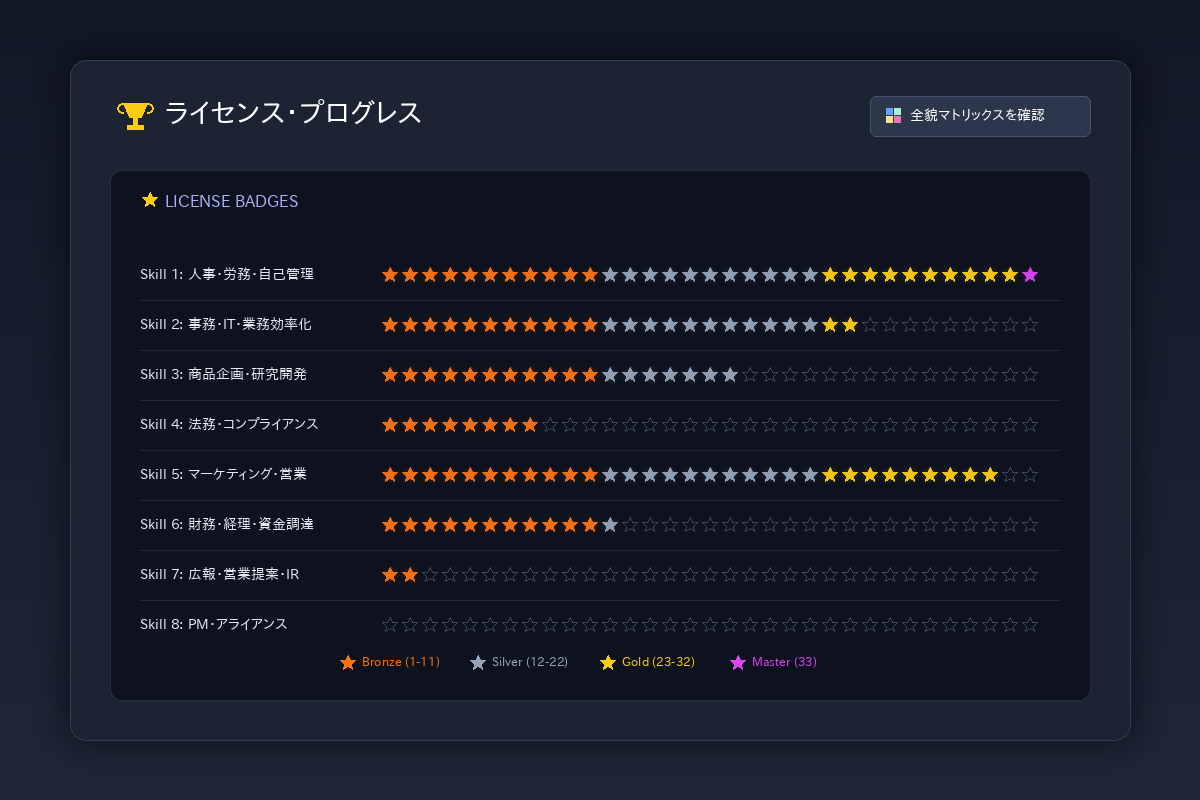Viewport: 1200px width, 800px height.
Task: Click the last gold star in Skill 2 row
Action: [850, 324]
